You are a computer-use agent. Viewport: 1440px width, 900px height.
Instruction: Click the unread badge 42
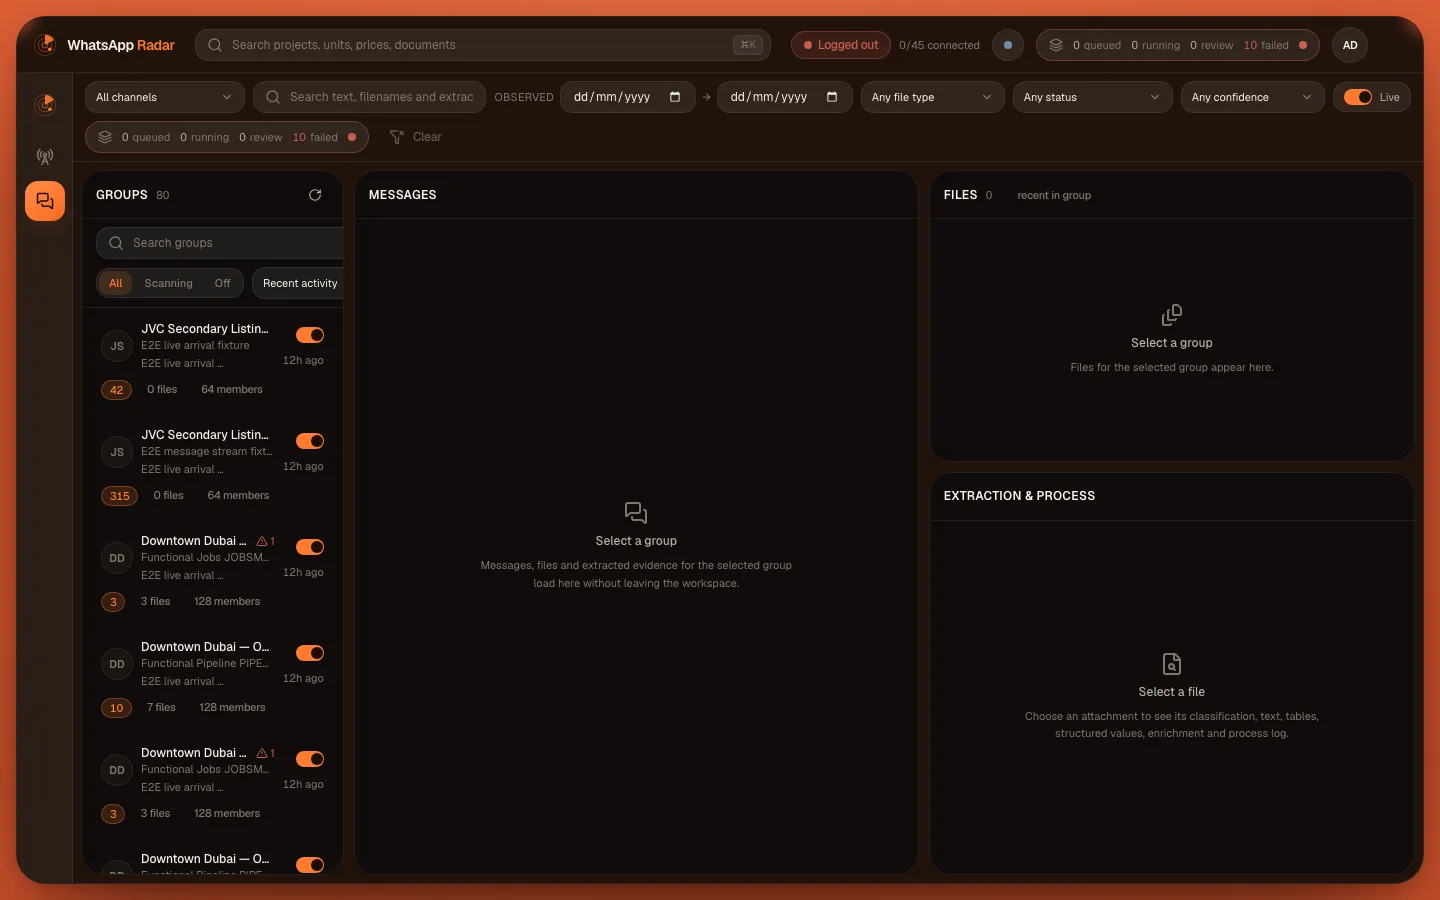(116, 390)
